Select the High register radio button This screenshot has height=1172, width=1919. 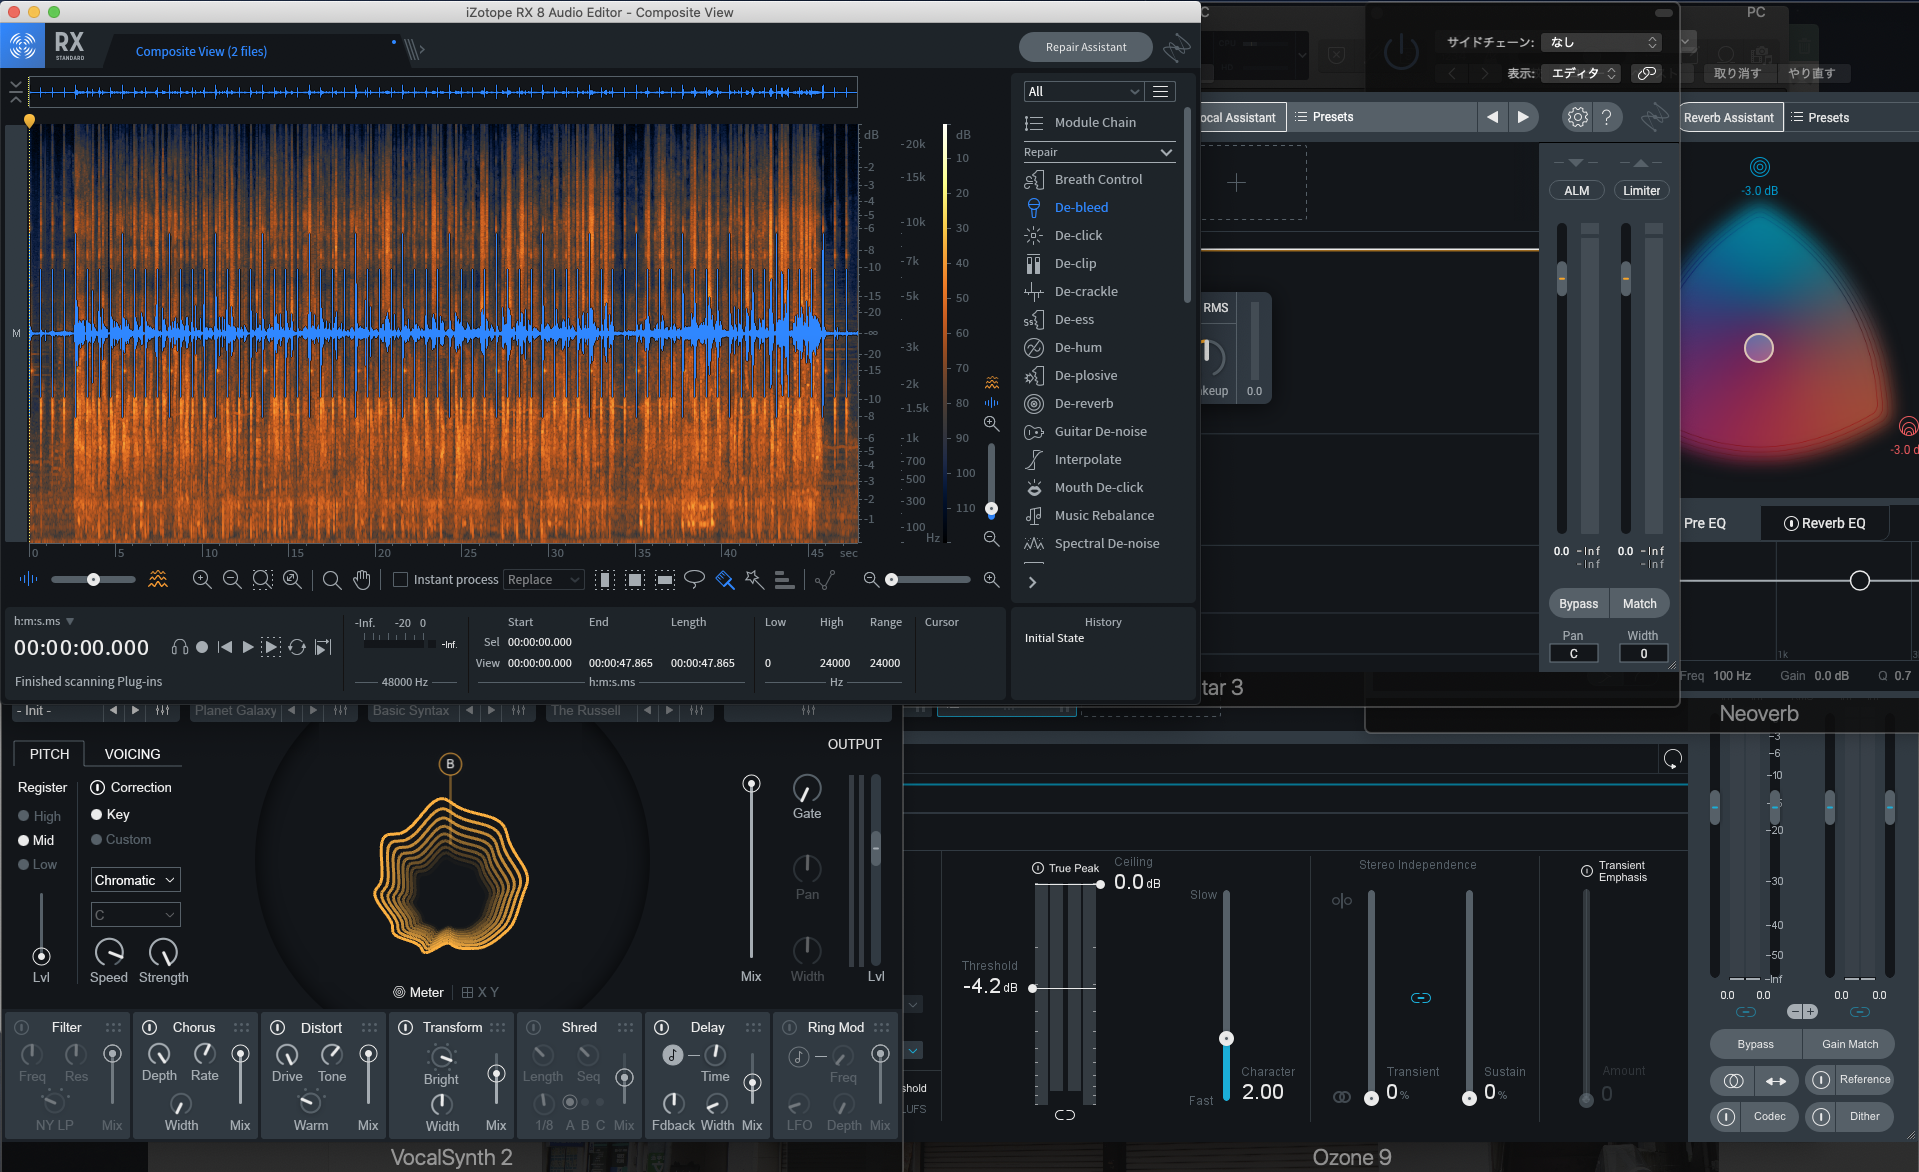(23, 816)
